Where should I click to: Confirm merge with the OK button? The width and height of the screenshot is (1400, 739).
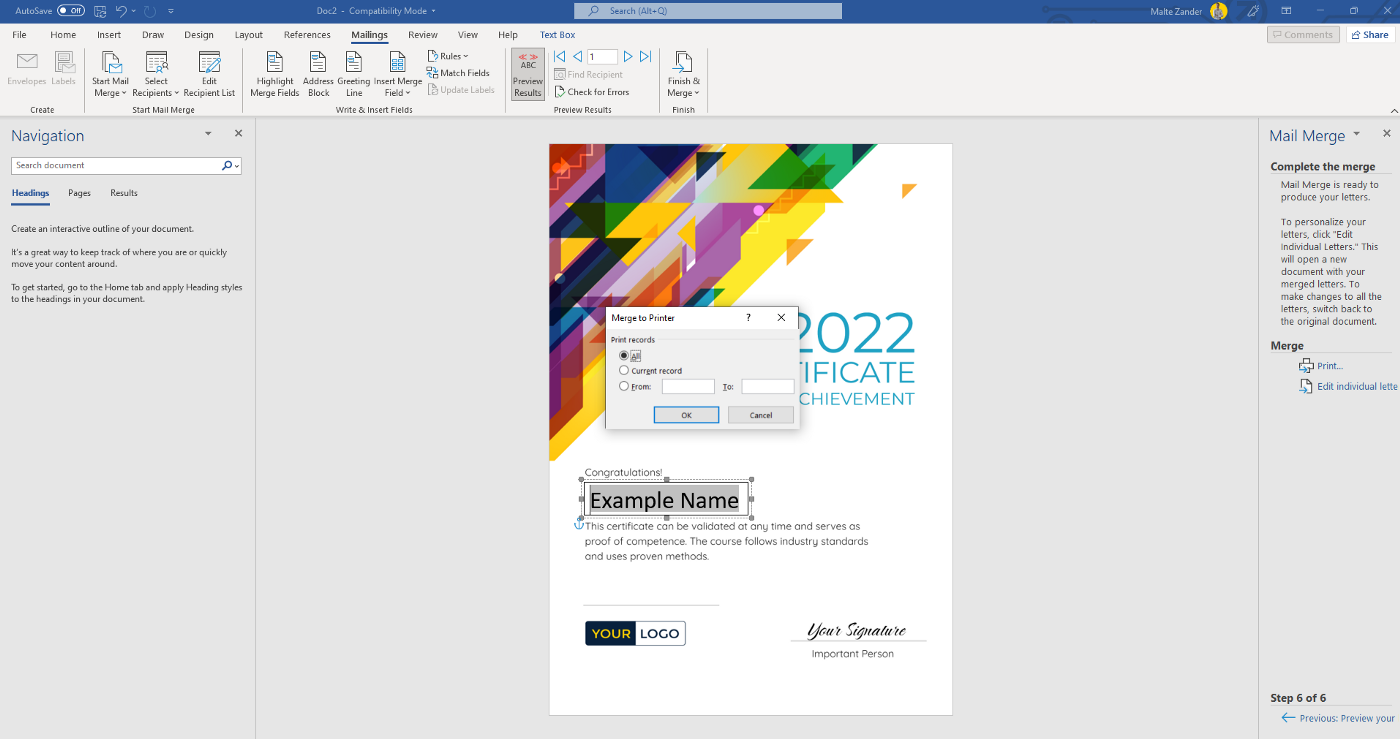[x=686, y=414]
